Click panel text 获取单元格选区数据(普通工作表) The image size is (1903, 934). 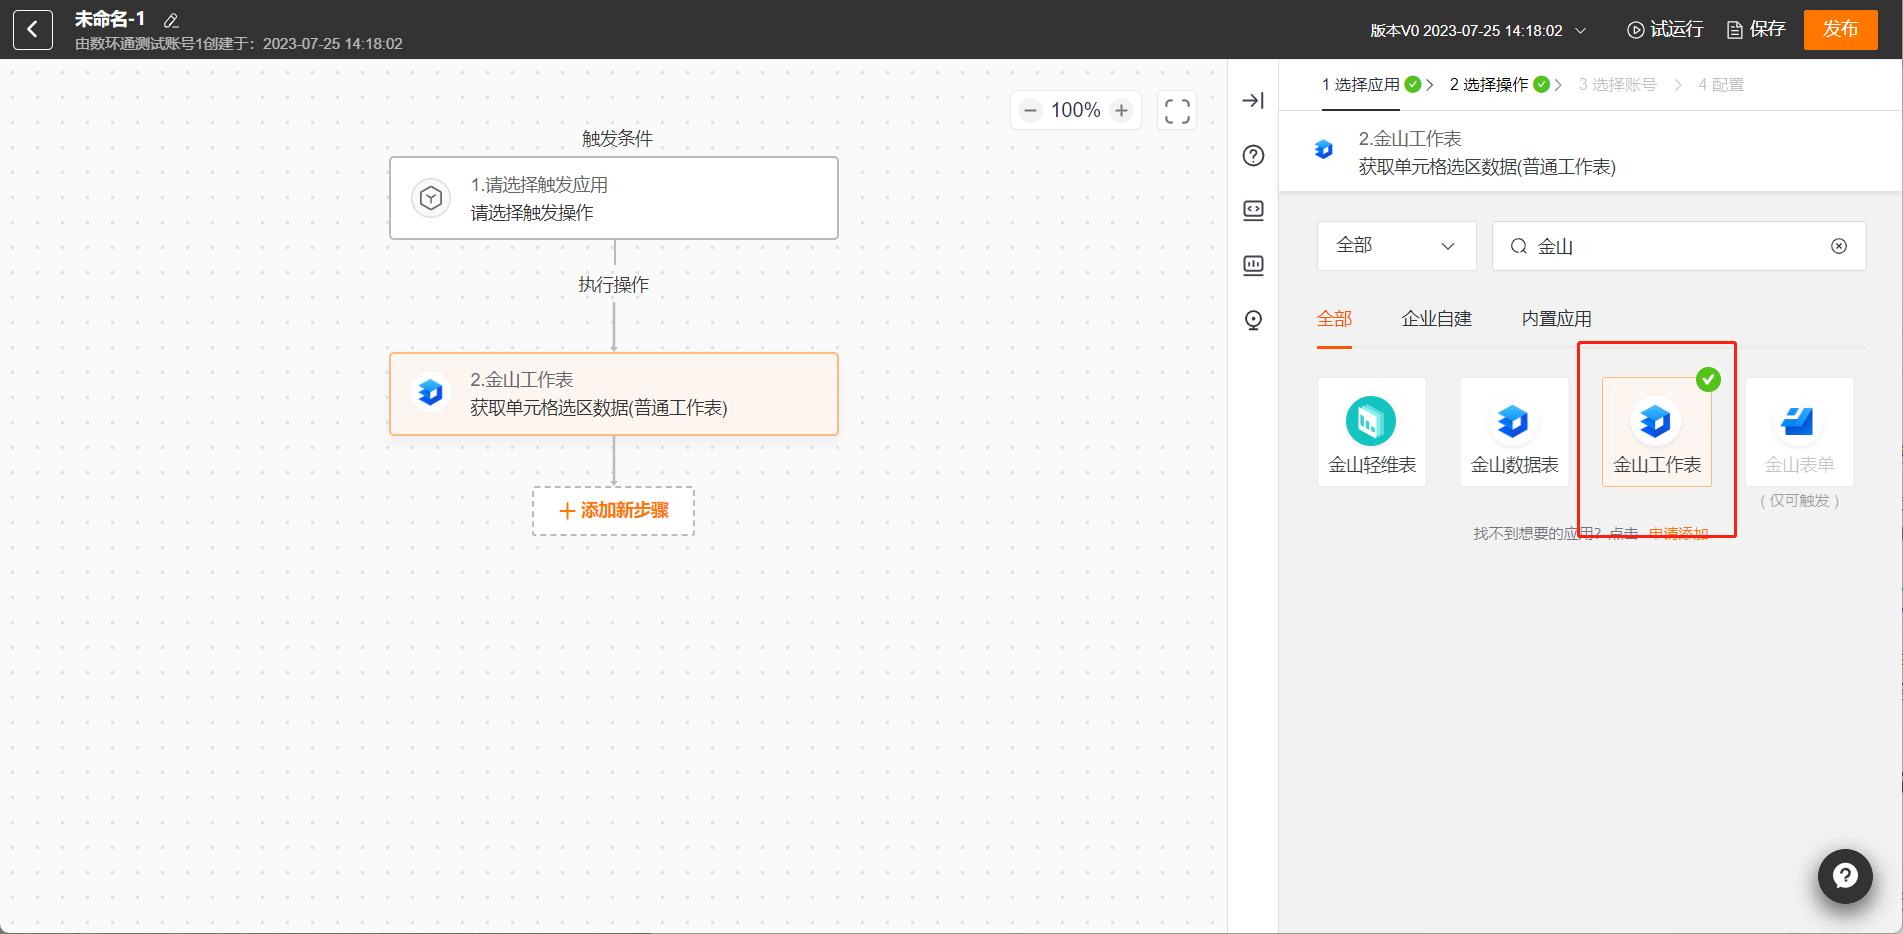point(1487,167)
